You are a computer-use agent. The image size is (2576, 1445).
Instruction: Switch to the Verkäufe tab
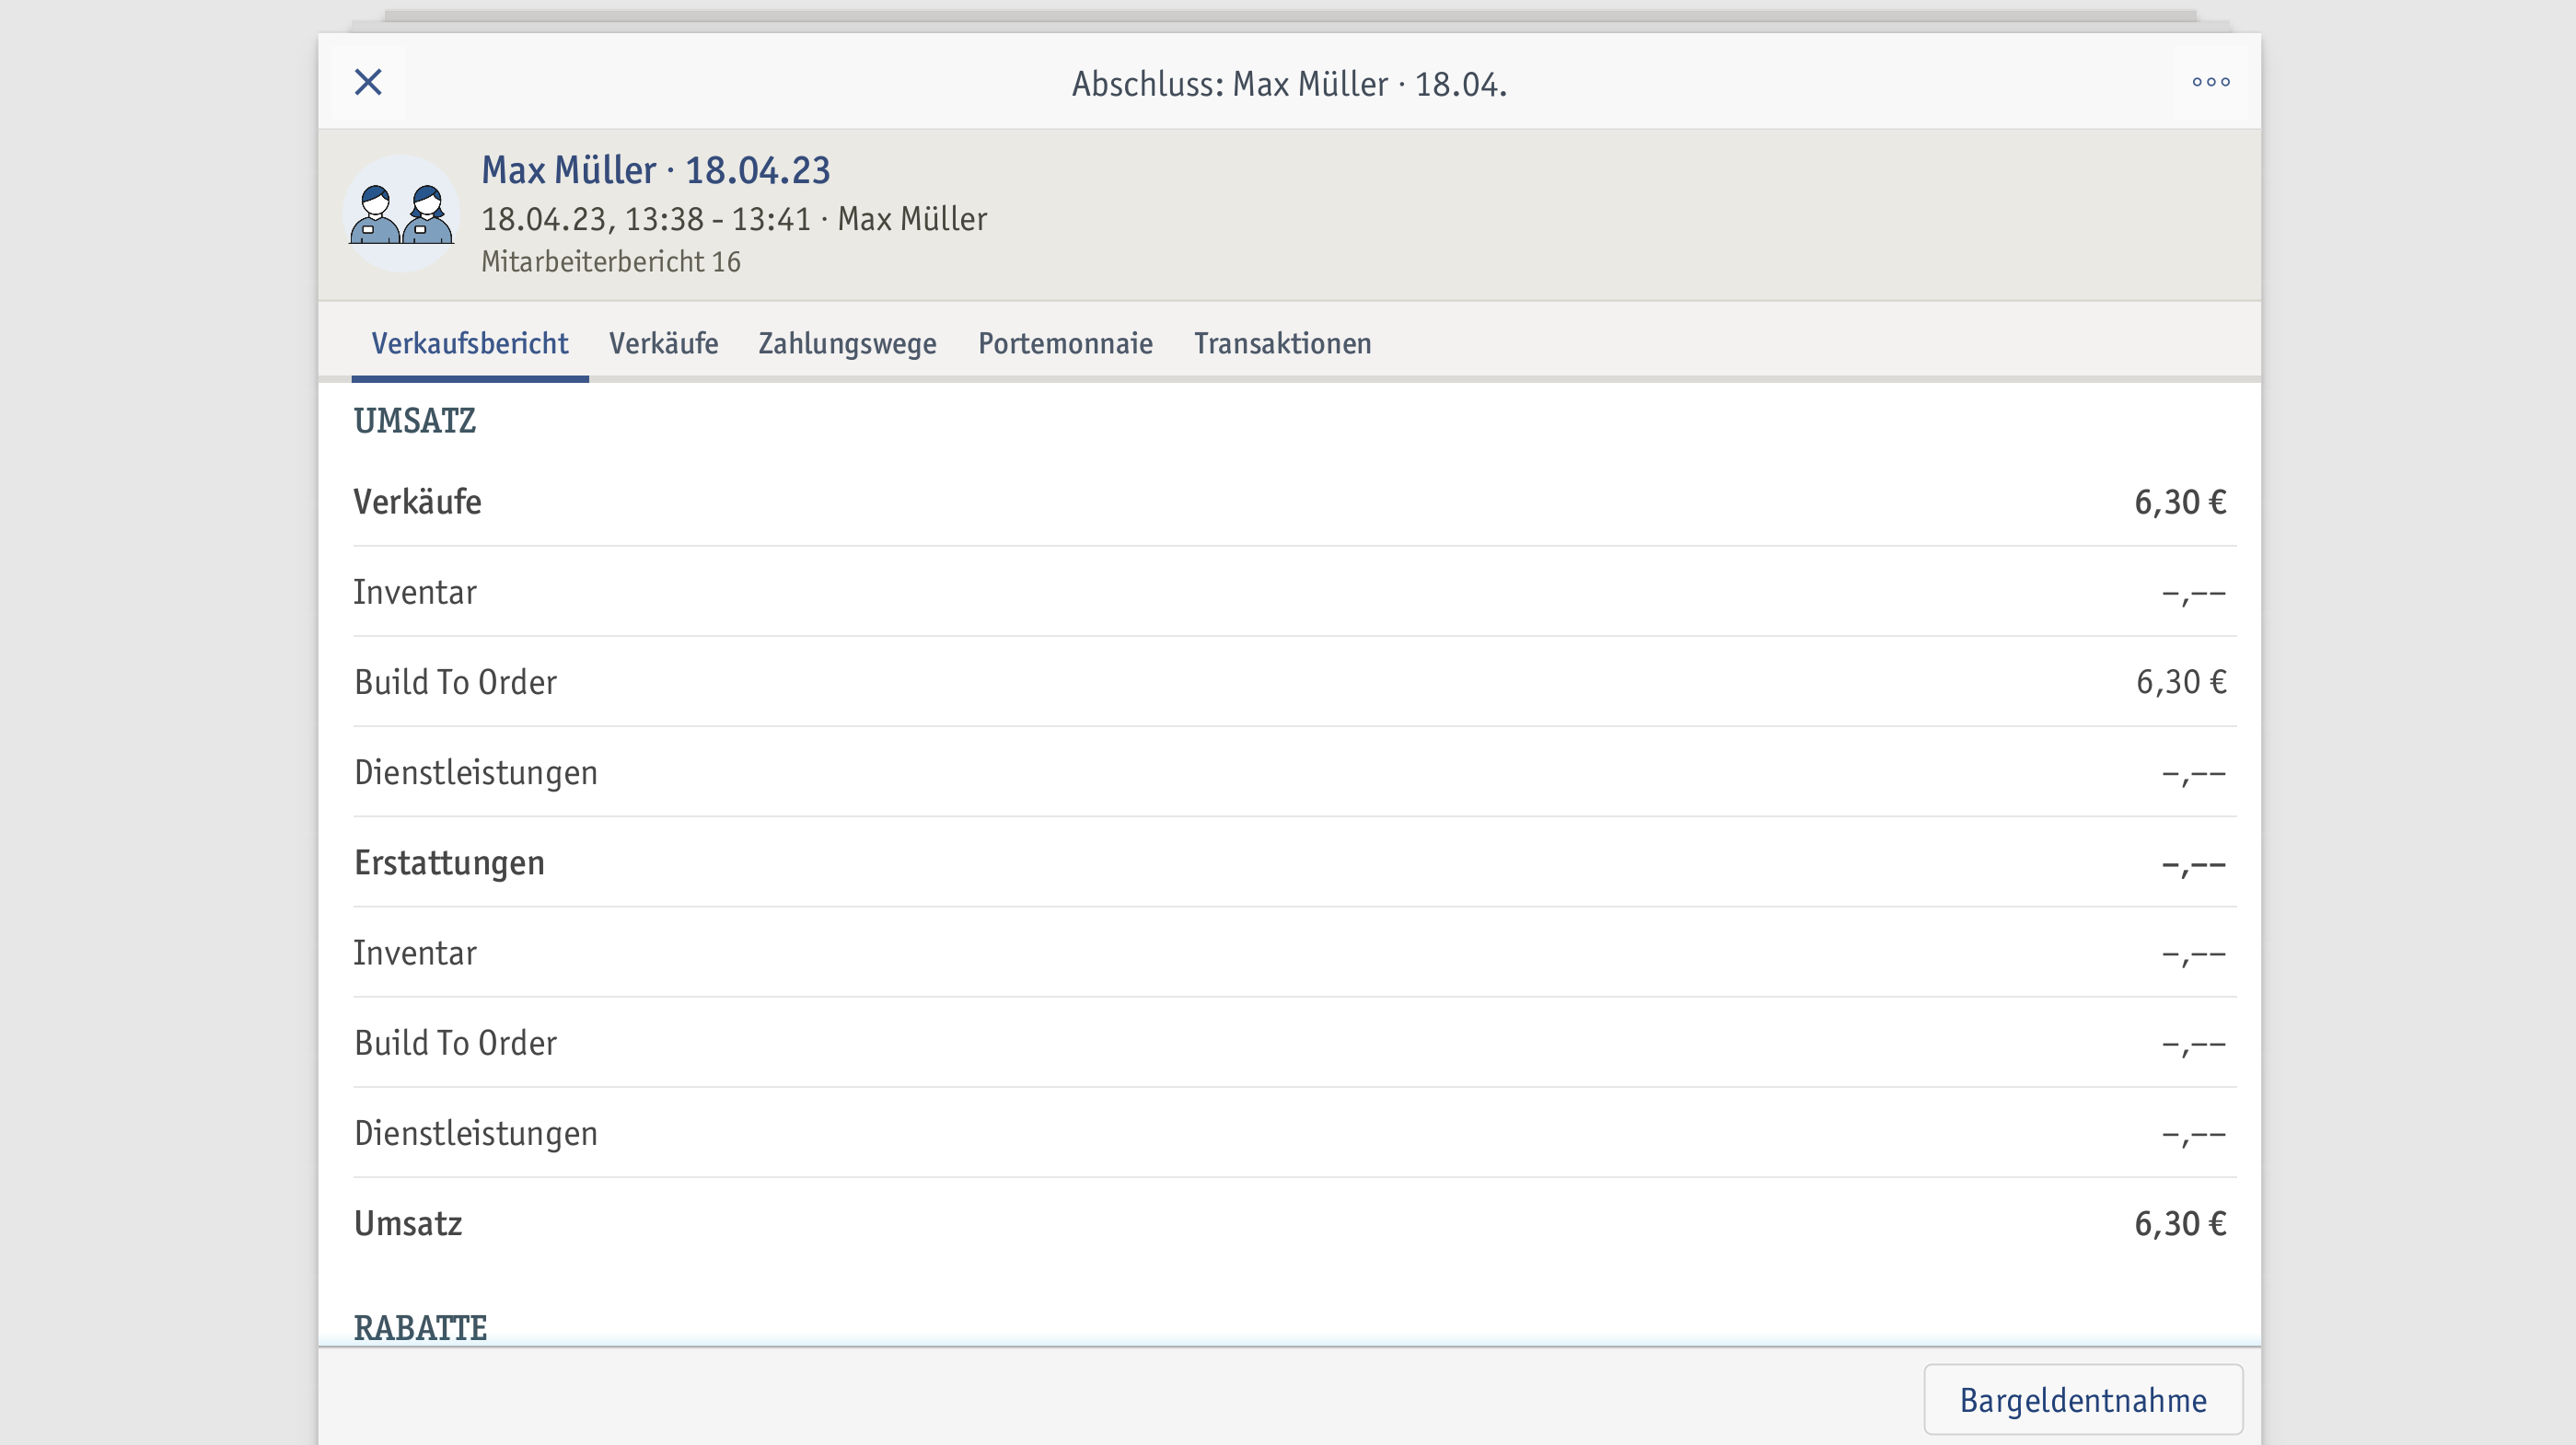tap(664, 343)
